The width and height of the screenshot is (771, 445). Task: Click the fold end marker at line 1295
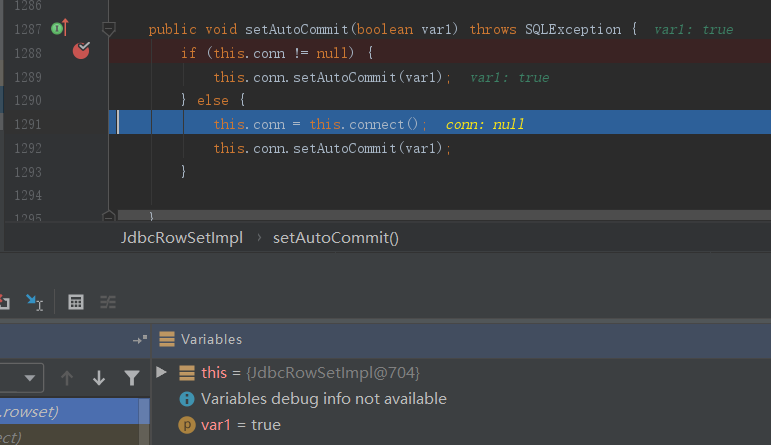[109, 216]
